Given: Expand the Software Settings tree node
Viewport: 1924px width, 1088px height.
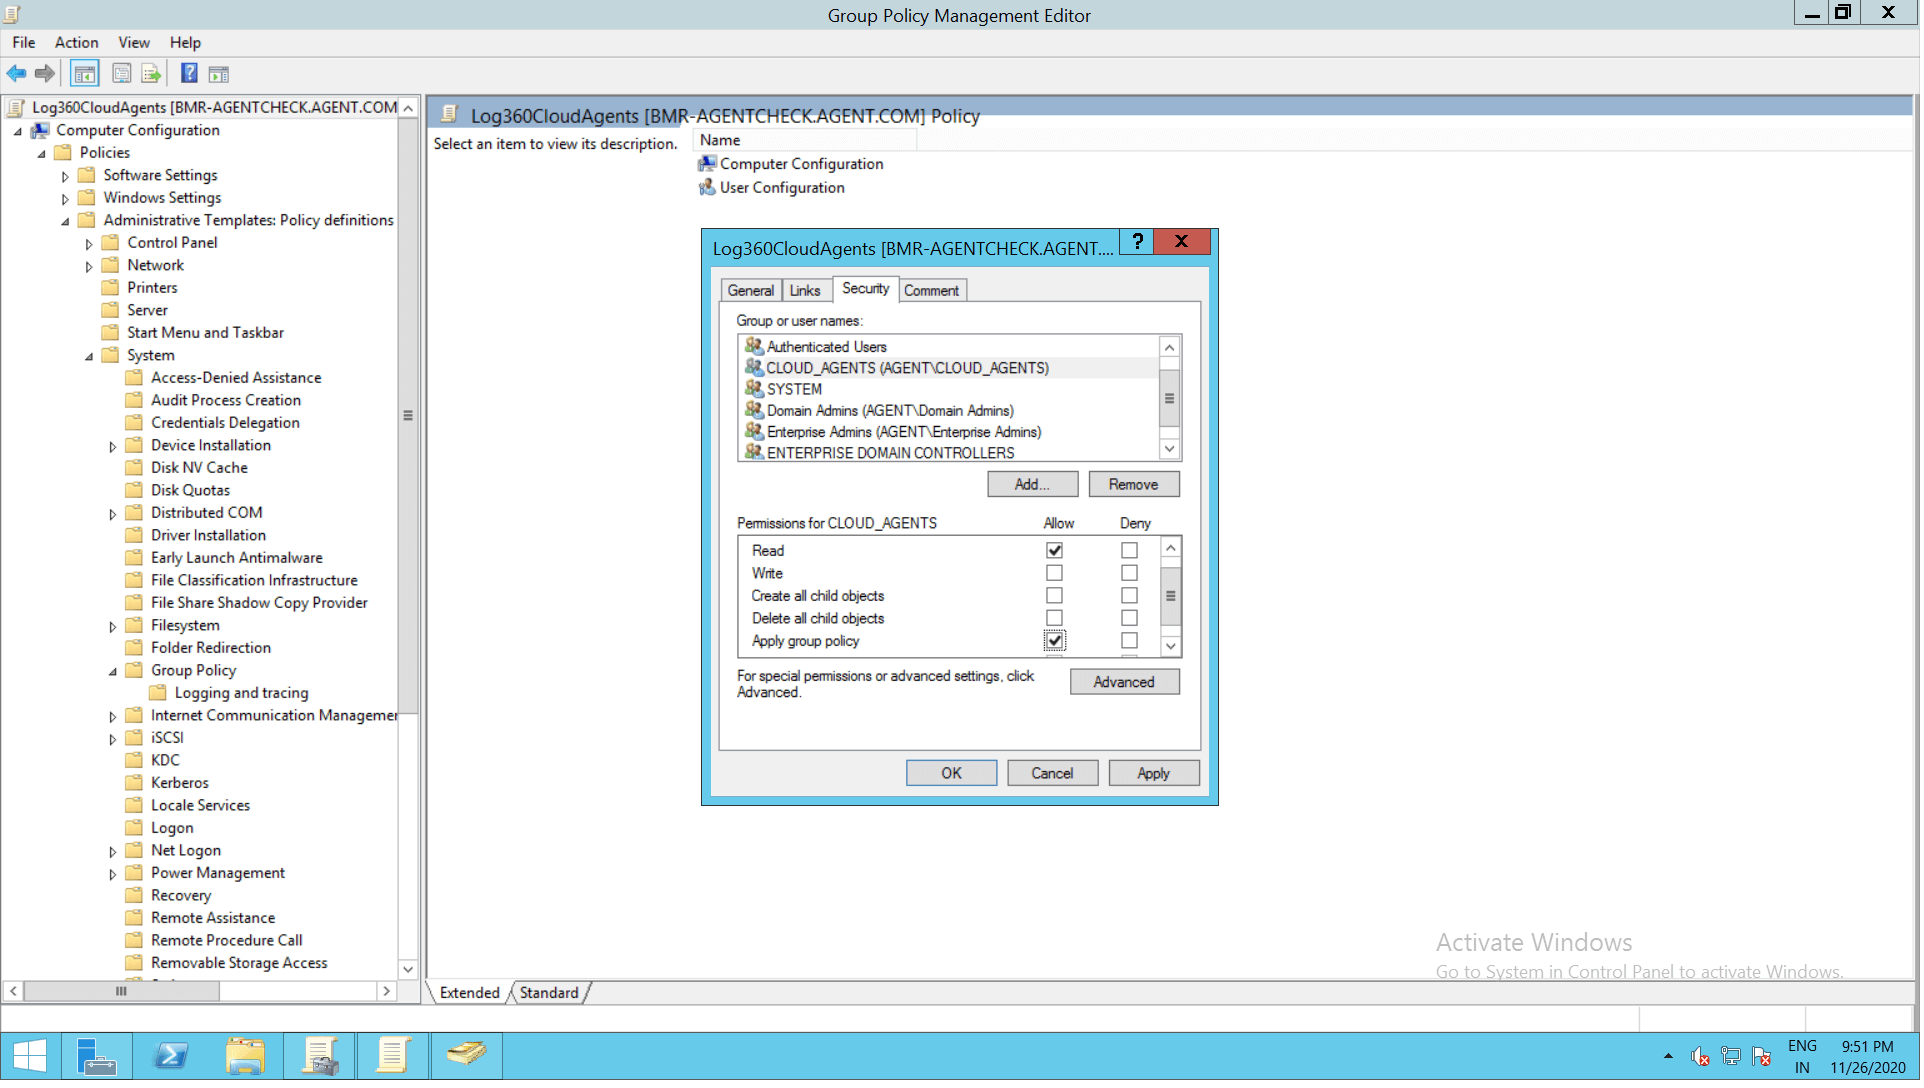Looking at the screenshot, I should 66,176.
